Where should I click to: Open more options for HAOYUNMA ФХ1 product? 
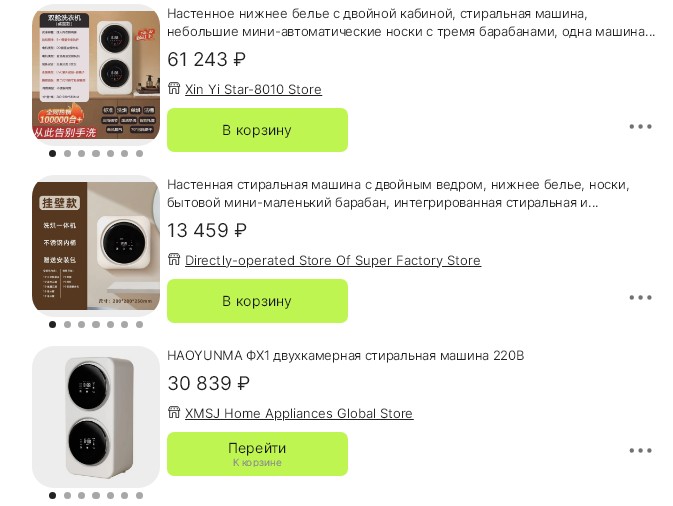[640, 451]
